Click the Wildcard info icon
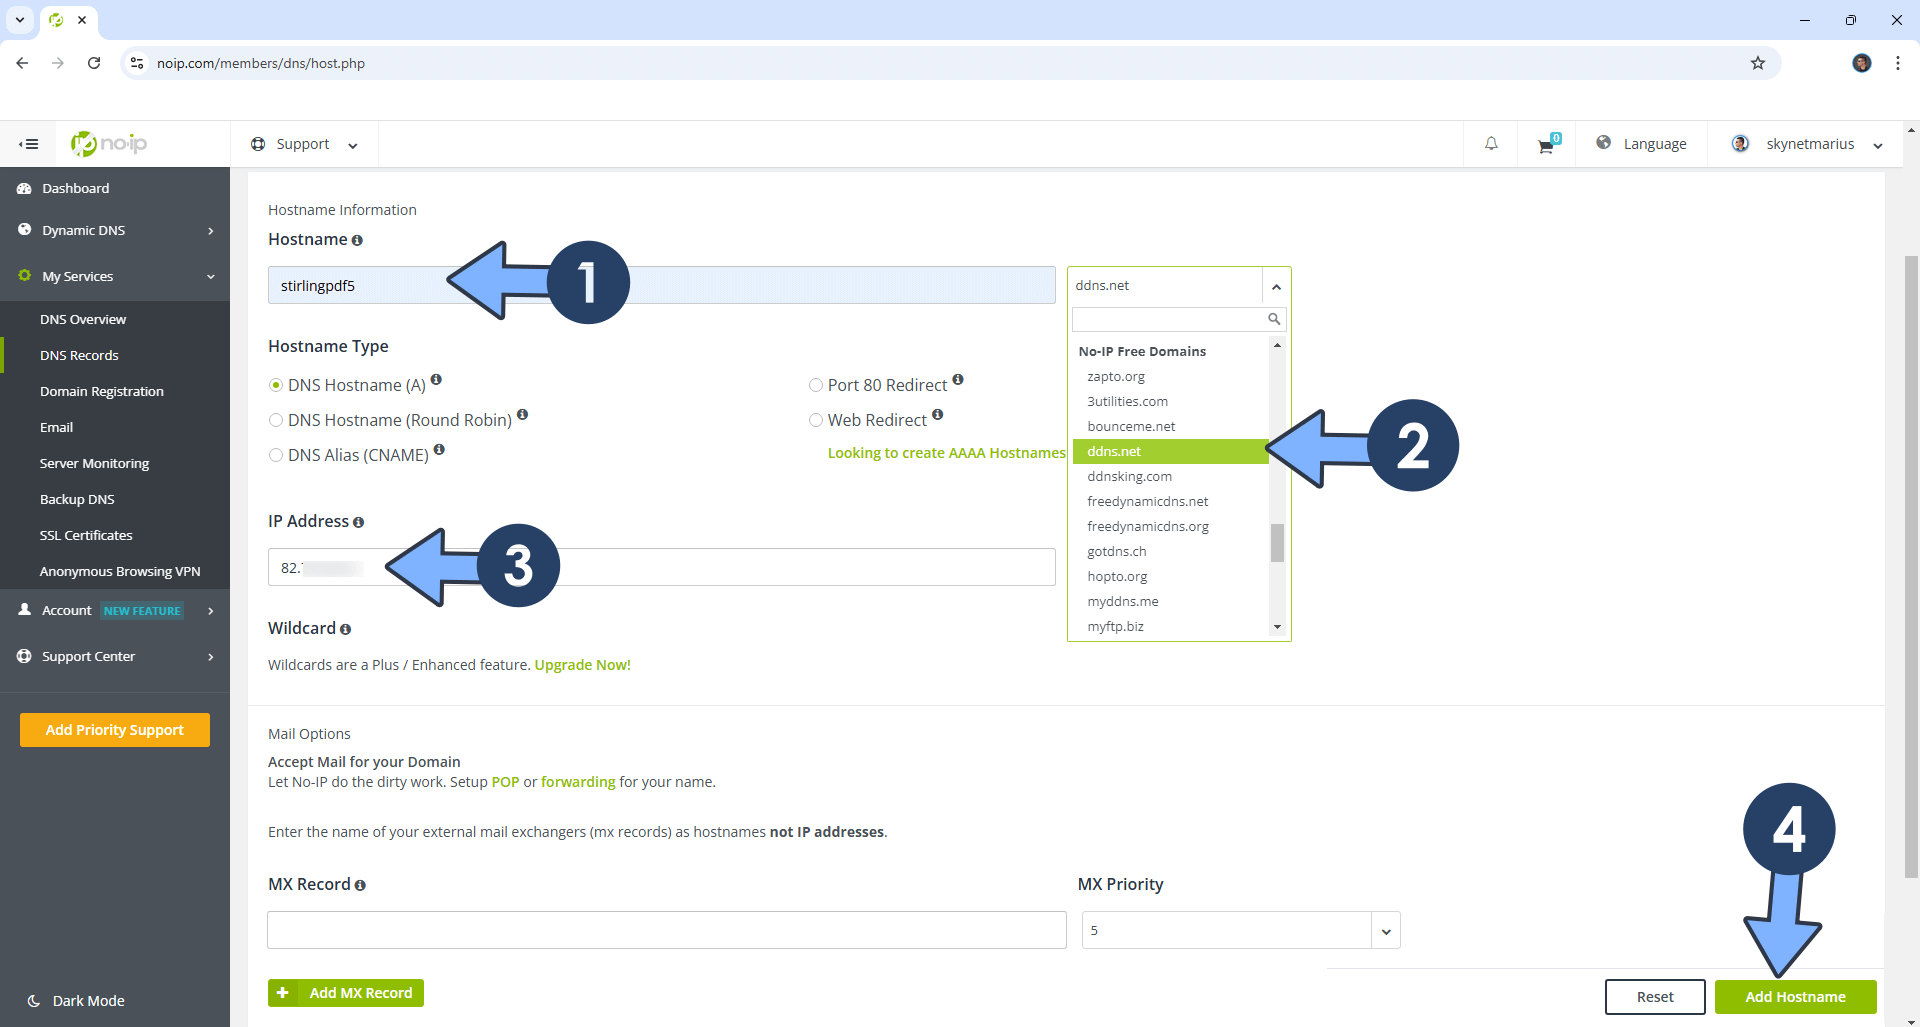The image size is (1920, 1027). pos(345,630)
